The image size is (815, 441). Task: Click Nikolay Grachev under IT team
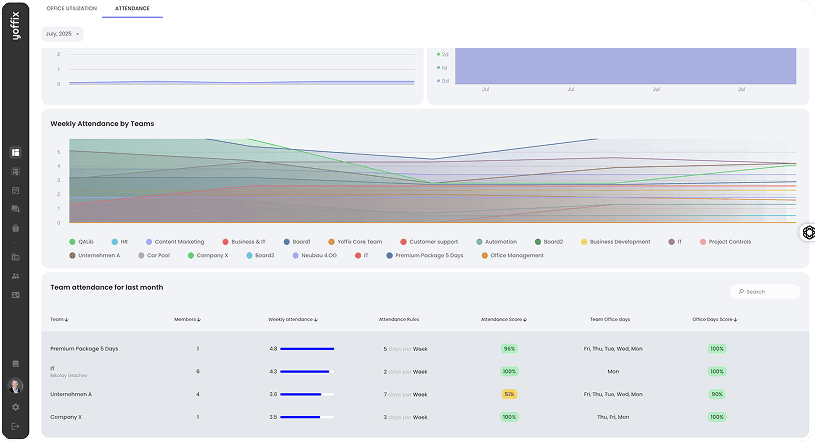click(69, 375)
